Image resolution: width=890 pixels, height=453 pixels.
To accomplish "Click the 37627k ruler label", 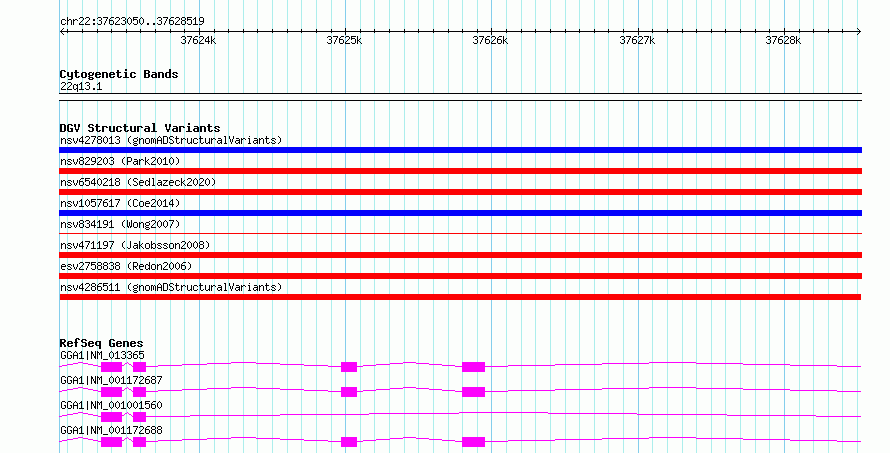I will point(637,40).
